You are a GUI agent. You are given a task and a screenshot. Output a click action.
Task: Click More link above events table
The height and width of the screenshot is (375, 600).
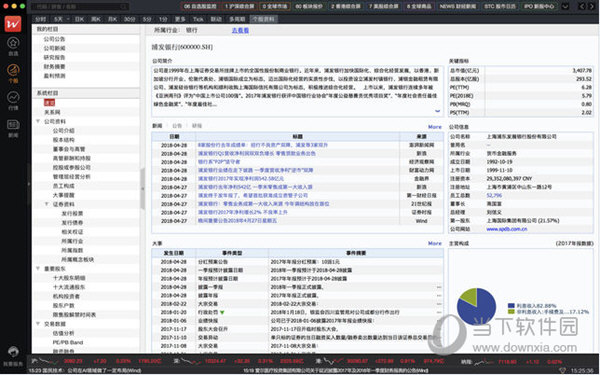[435, 243]
